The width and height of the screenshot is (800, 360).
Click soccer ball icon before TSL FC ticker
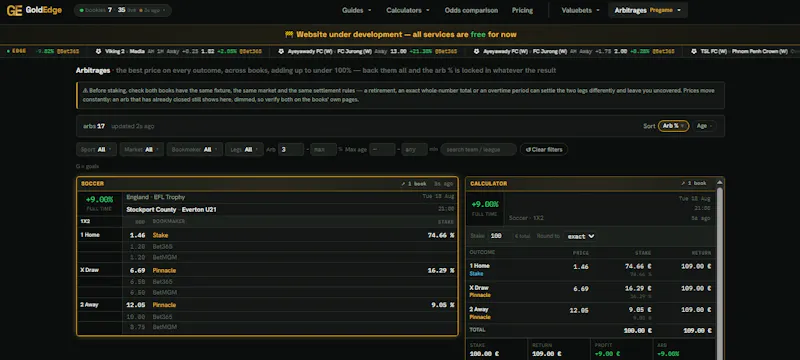click(x=694, y=51)
